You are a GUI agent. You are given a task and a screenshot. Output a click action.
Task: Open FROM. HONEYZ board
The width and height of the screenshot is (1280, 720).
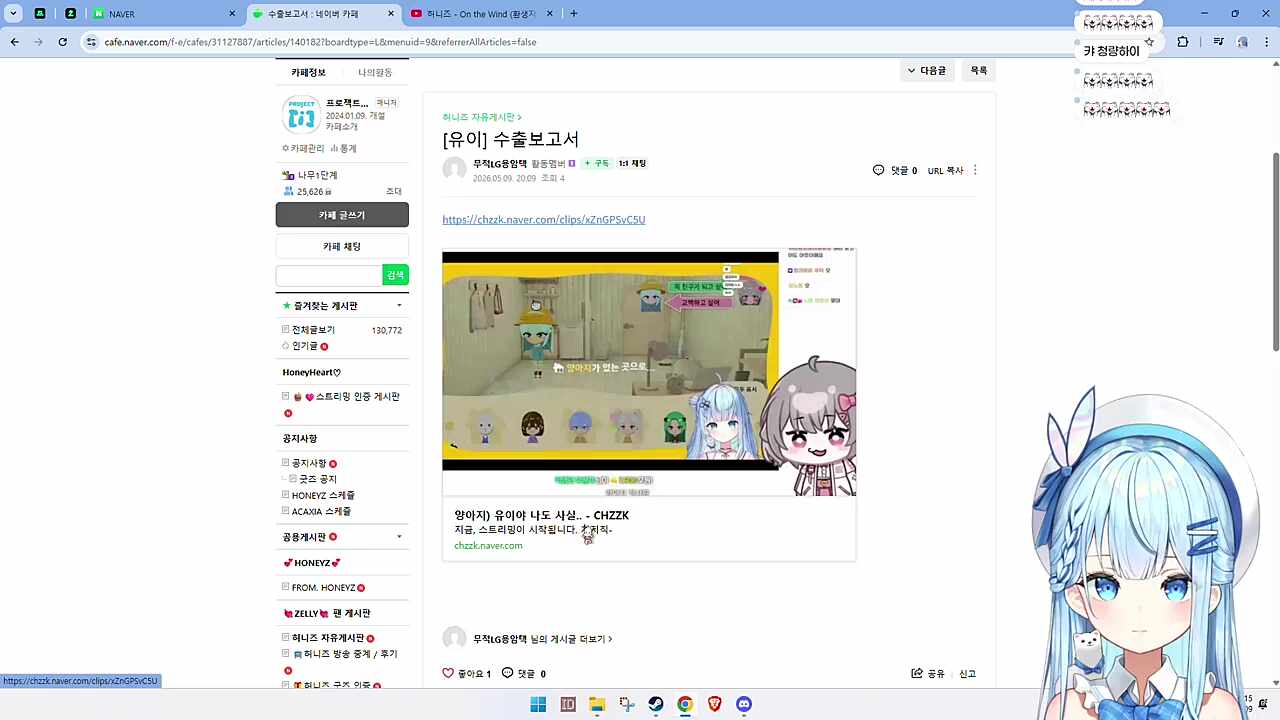click(323, 588)
